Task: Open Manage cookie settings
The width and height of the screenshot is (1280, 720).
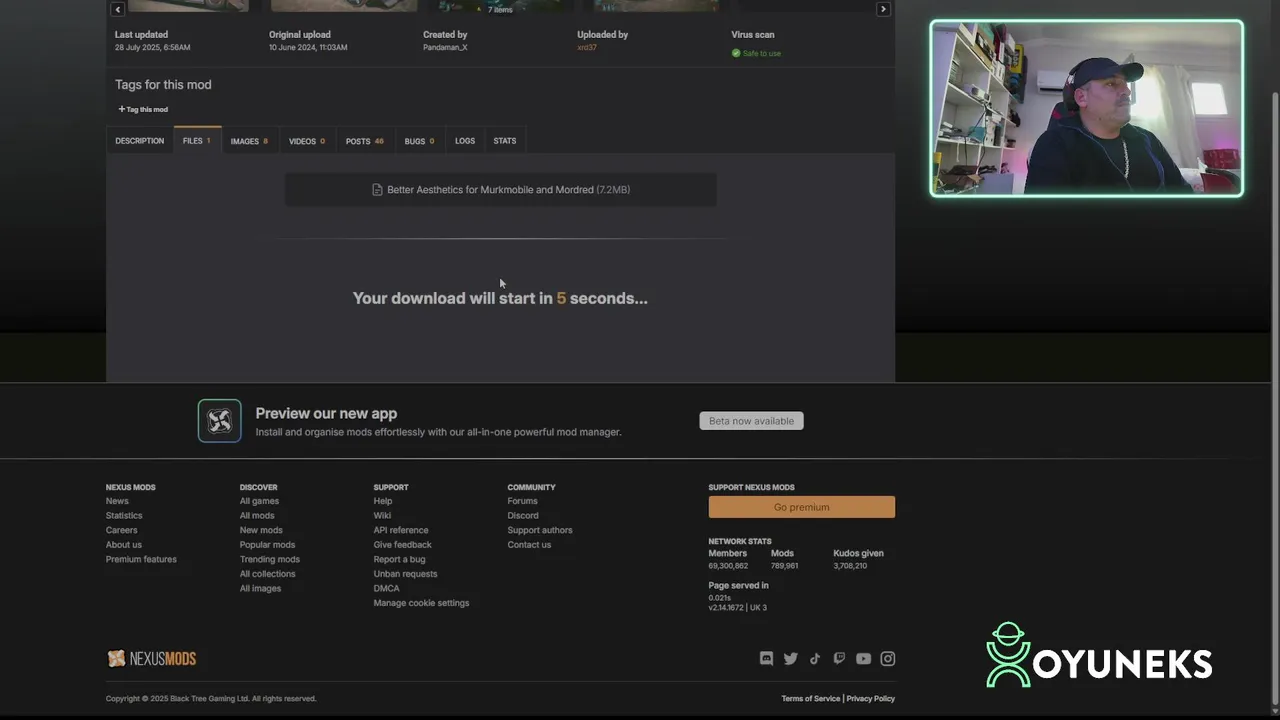Action: (x=421, y=603)
